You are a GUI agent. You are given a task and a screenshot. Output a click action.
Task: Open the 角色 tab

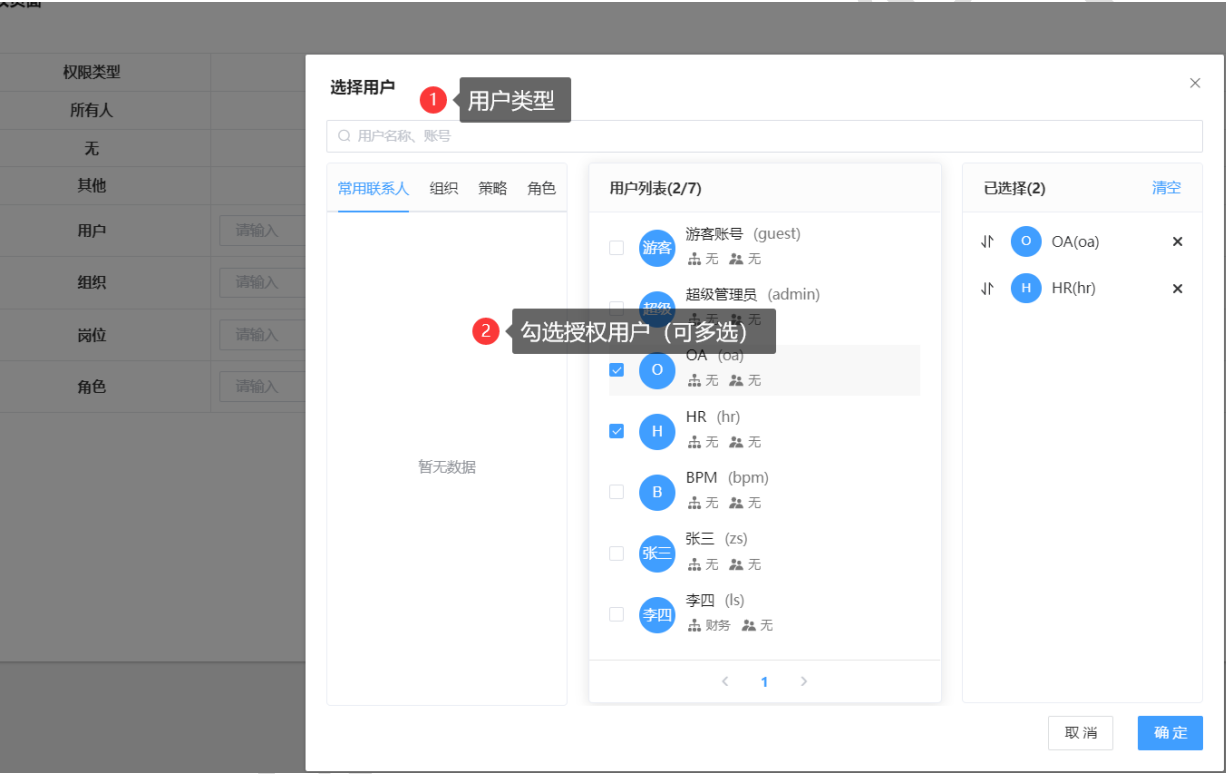pyautogui.click(x=541, y=188)
